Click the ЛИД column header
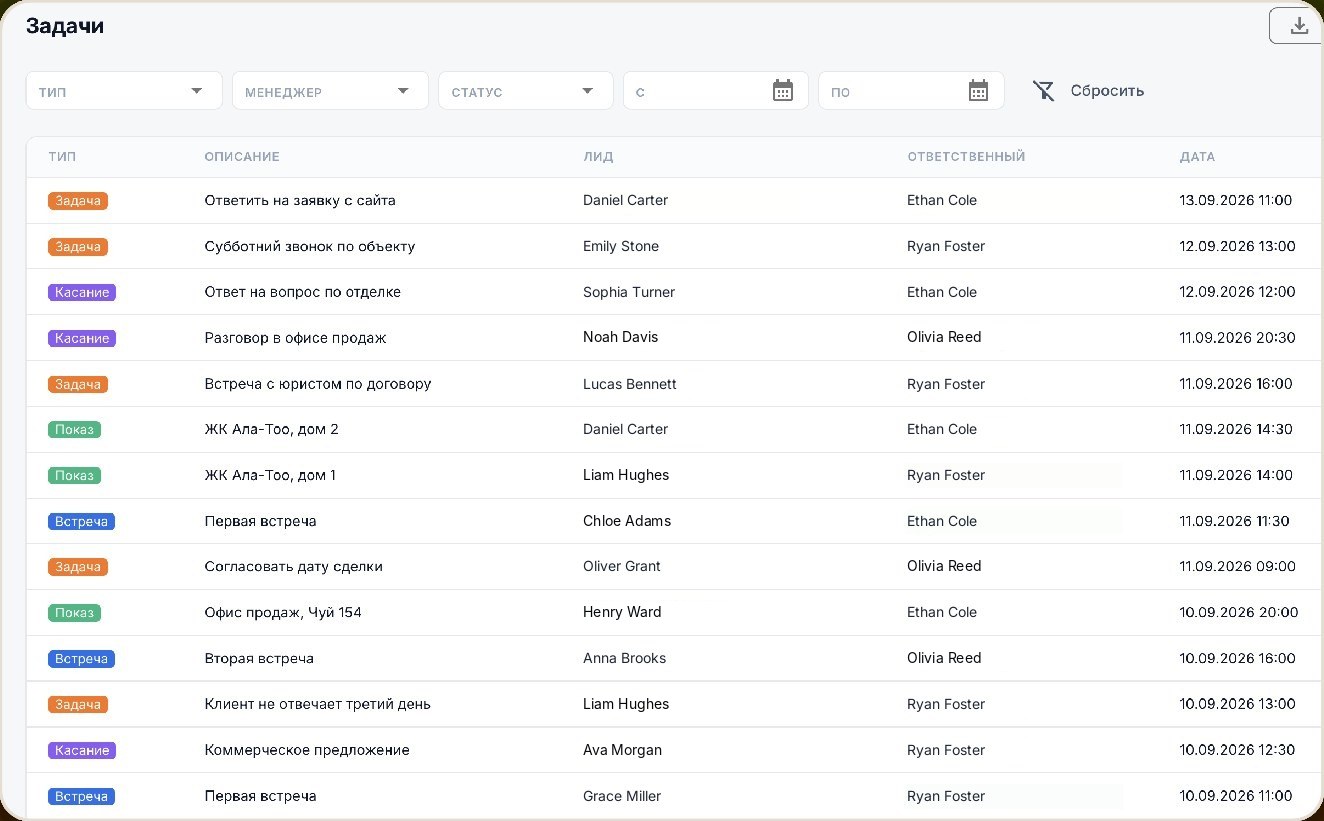 (x=598, y=157)
